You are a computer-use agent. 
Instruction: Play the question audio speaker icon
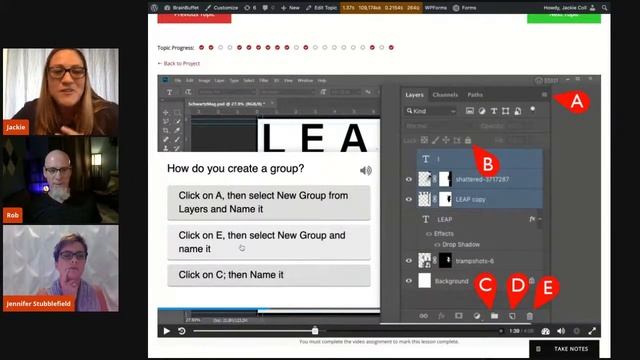click(366, 170)
